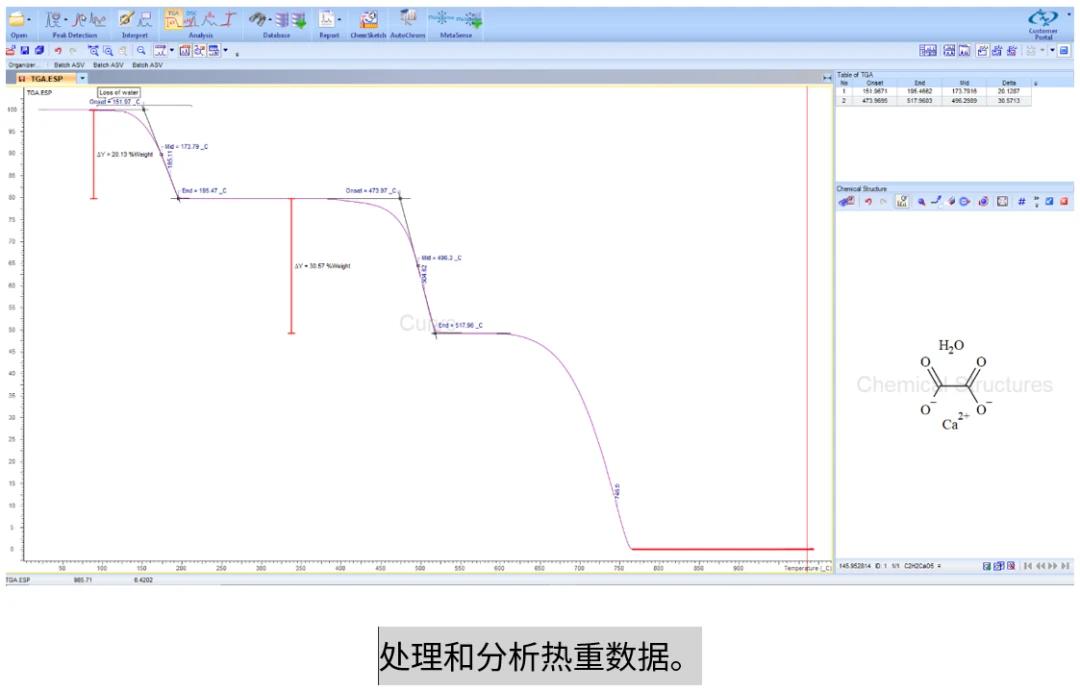Screen dimensions: 1080x691
Task: Click the C2H2CaO5 formula in status bar
Action: coord(920,566)
